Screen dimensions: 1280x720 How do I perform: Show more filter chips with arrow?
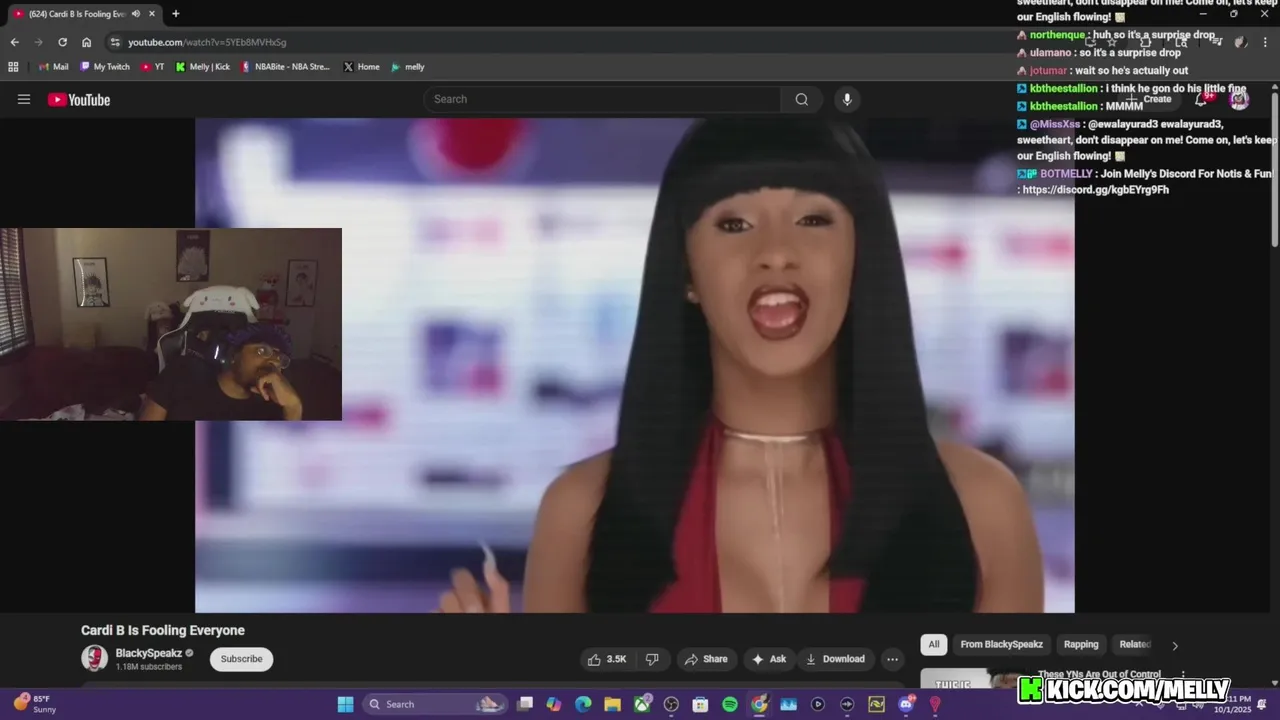click(1175, 646)
